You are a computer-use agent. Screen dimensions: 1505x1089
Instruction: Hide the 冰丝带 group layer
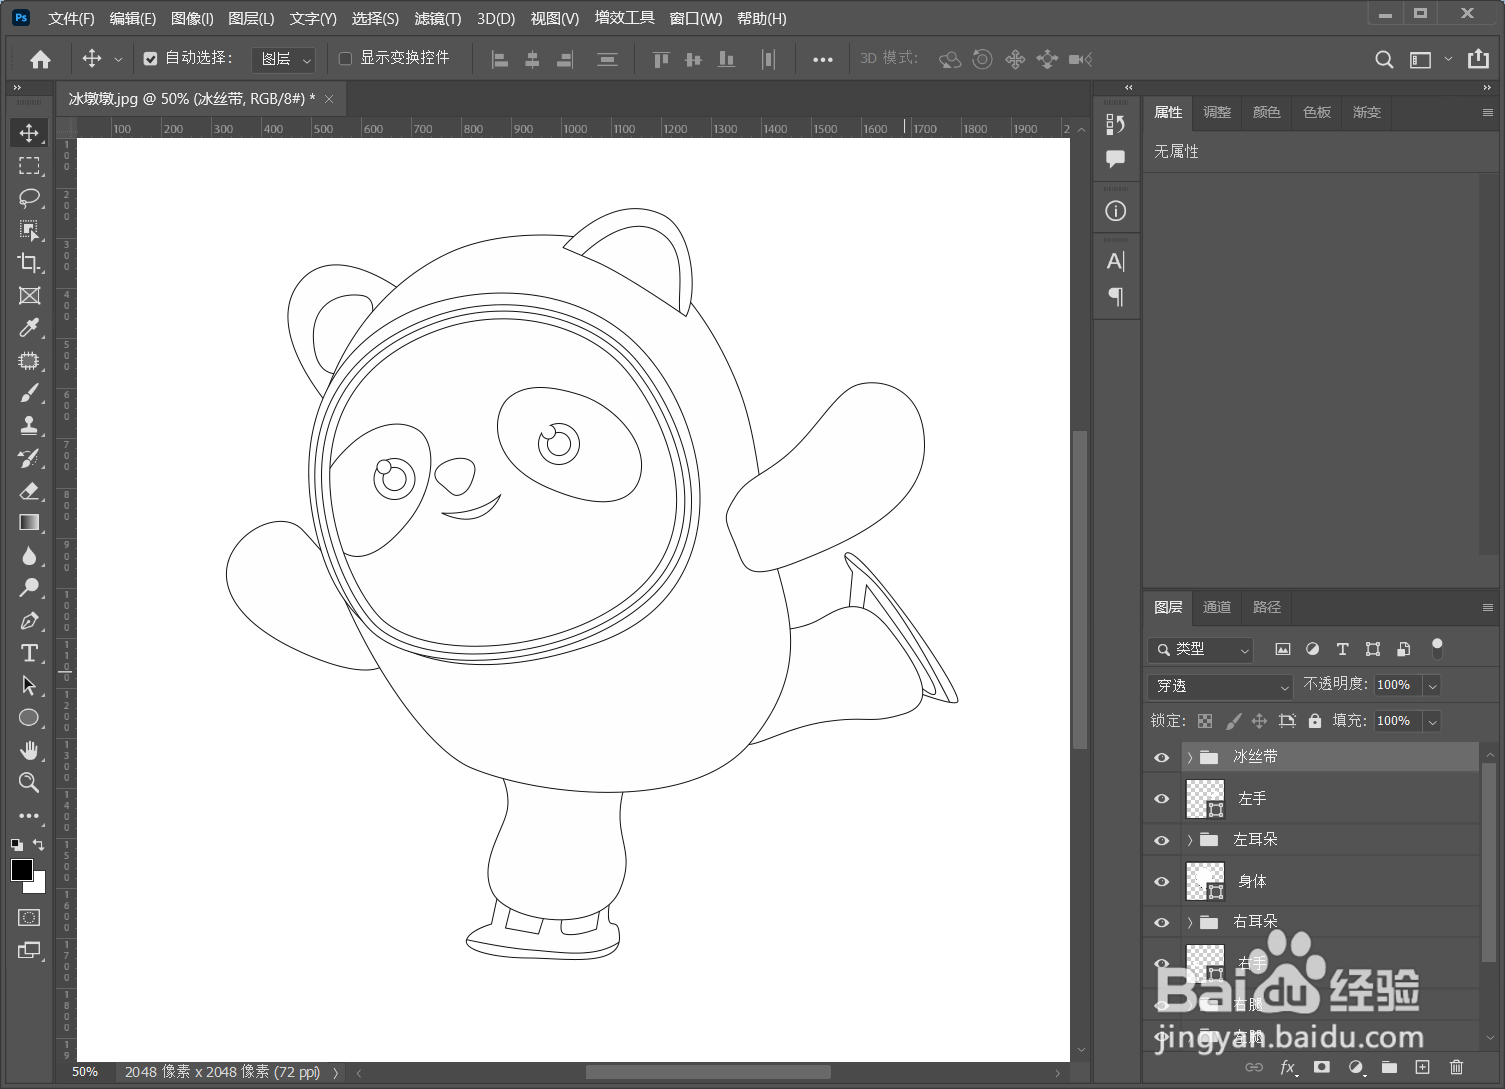coord(1162,758)
